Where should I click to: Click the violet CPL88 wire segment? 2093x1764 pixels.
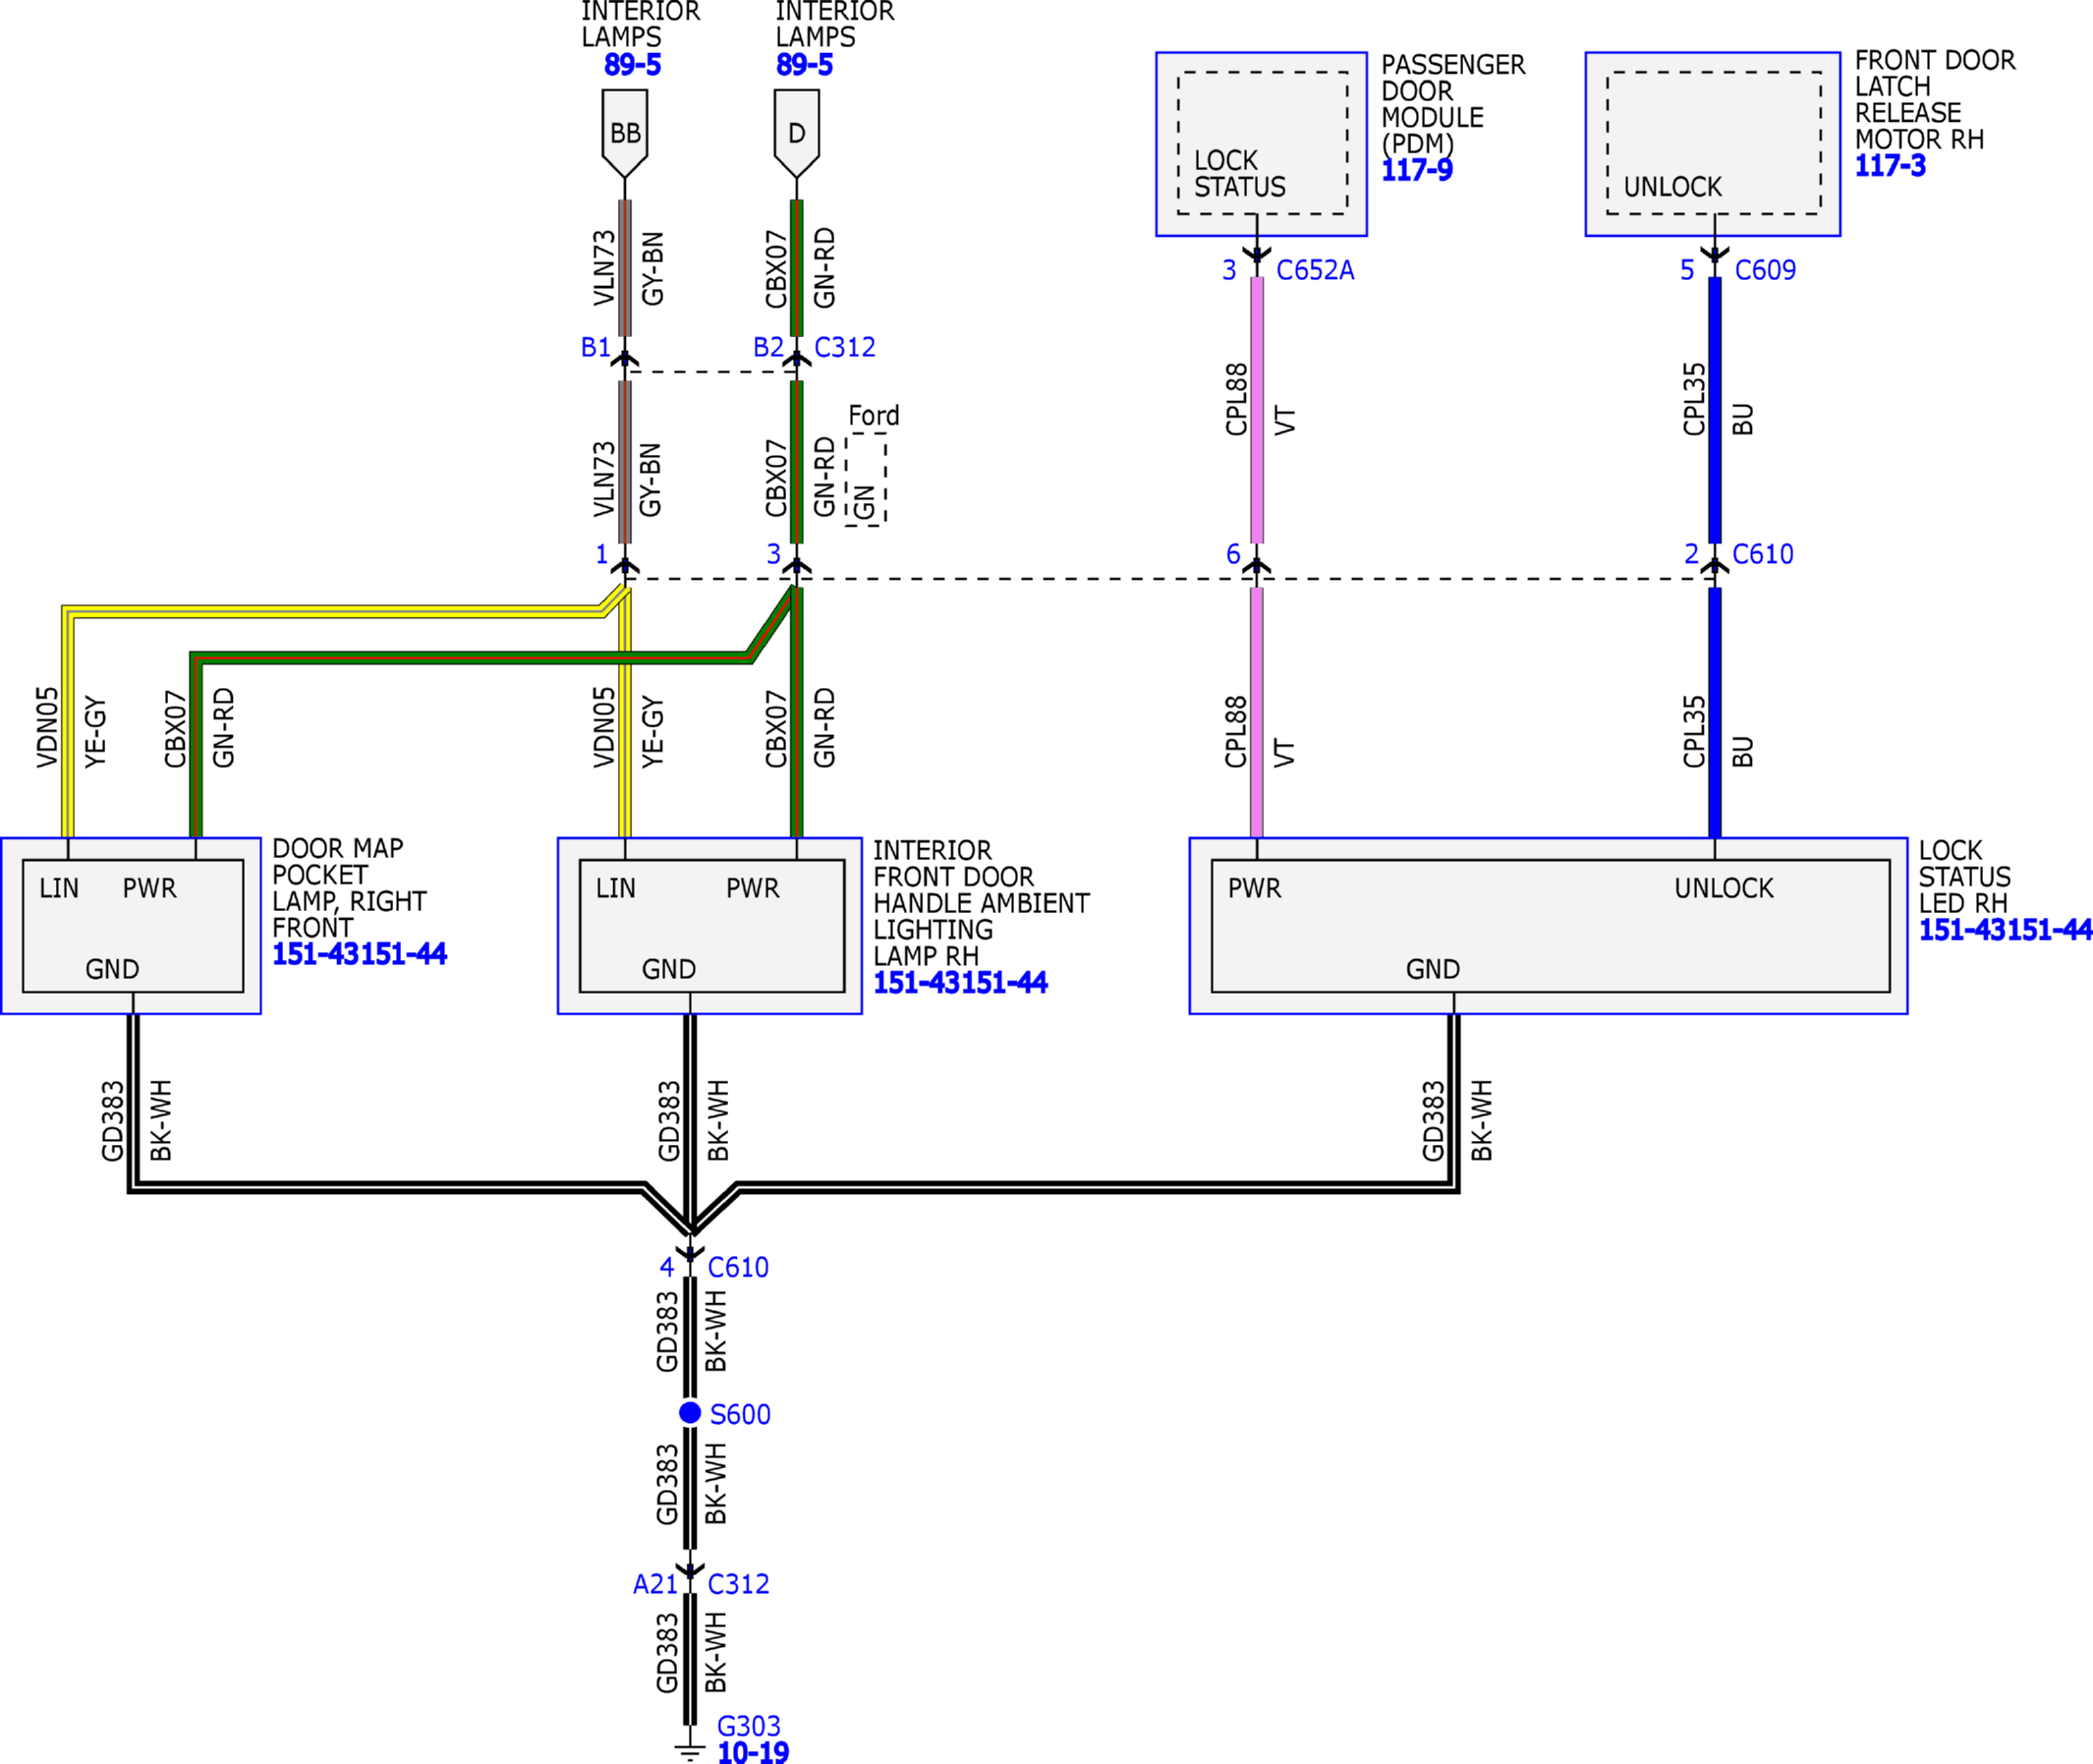click(1257, 410)
